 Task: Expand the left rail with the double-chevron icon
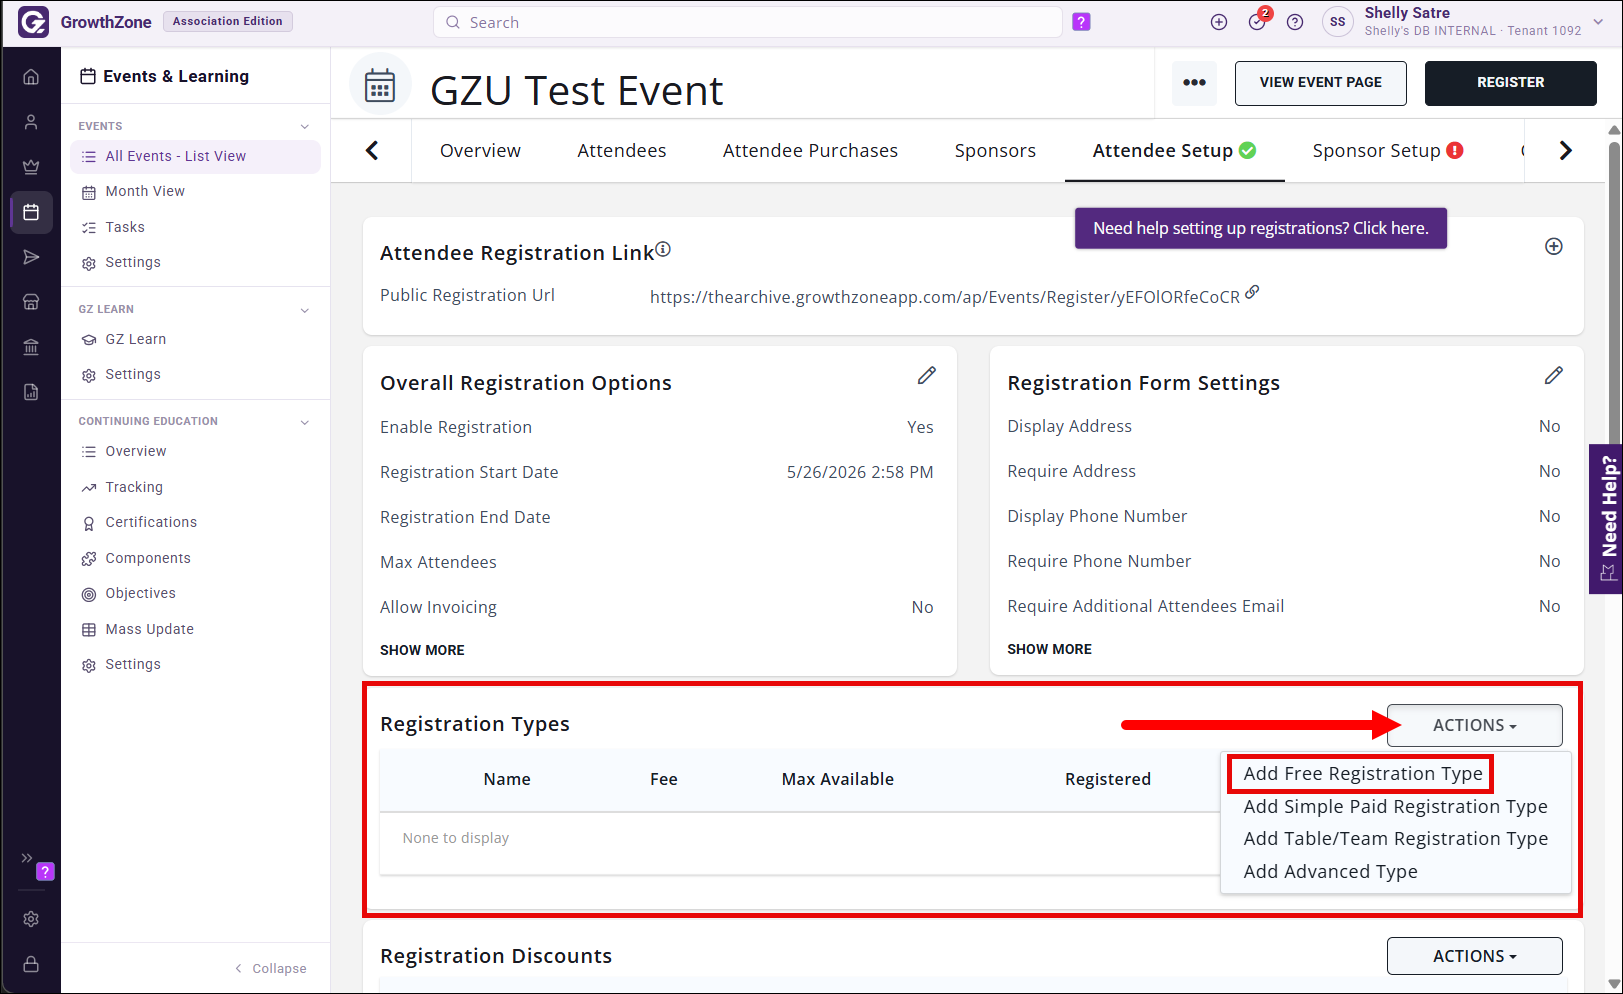(x=27, y=858)
